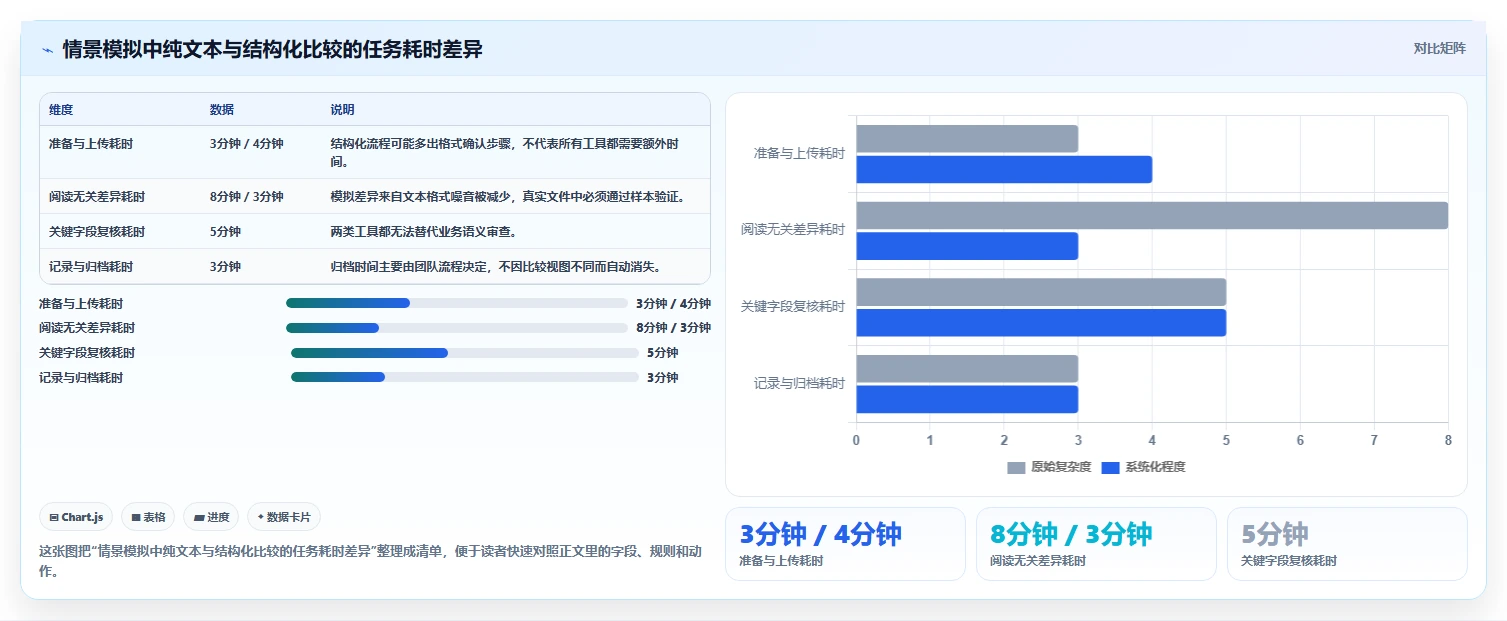
Task: Click the x-axis tick label 8
Action: [x=1448, y=441]
